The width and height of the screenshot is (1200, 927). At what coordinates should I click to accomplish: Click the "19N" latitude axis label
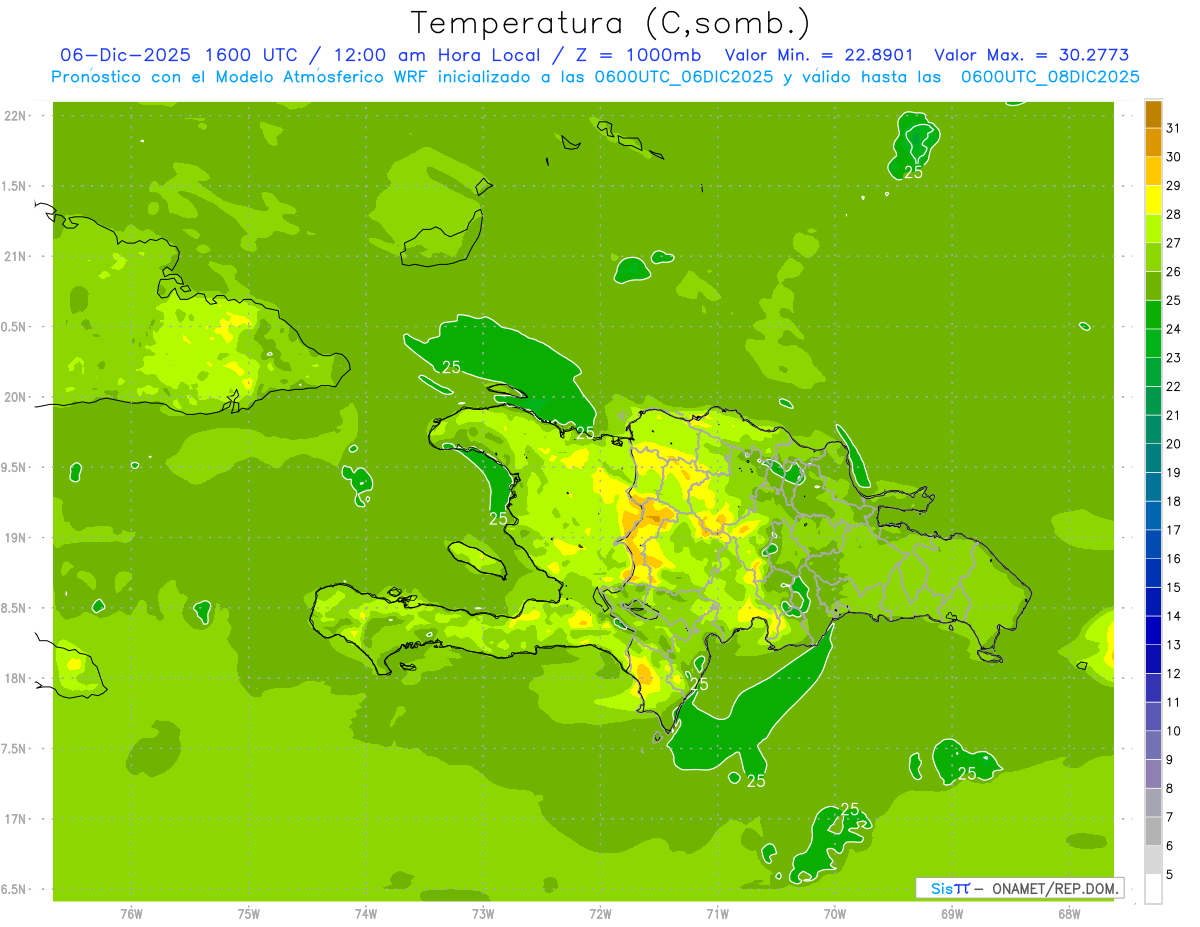pos(15,537)
